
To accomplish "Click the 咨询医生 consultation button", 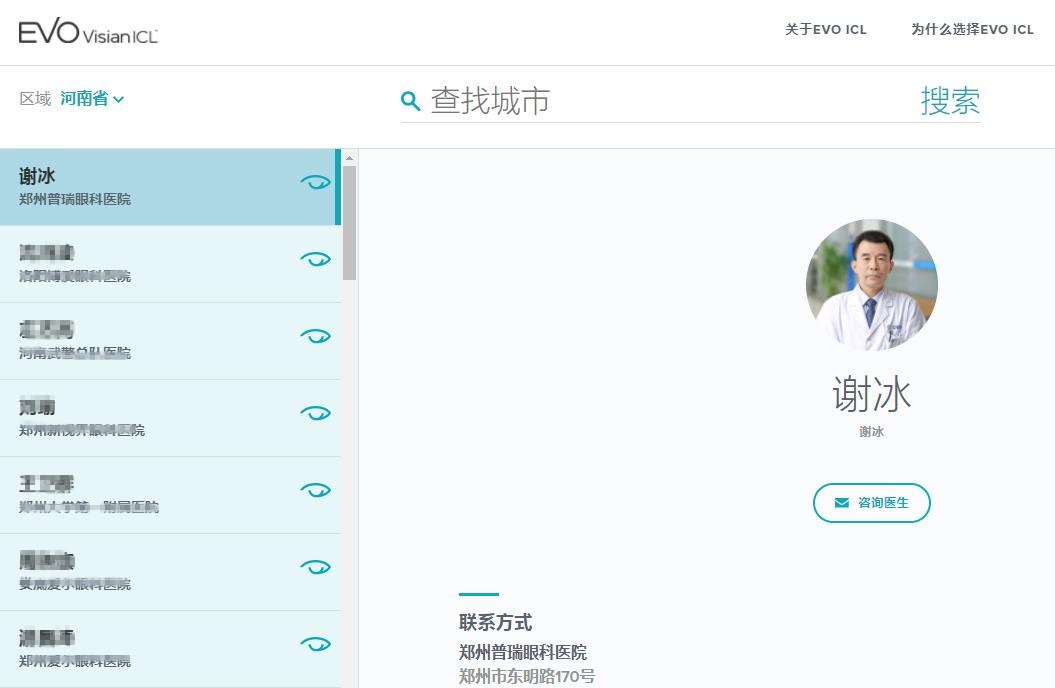I will coord(871,503).
